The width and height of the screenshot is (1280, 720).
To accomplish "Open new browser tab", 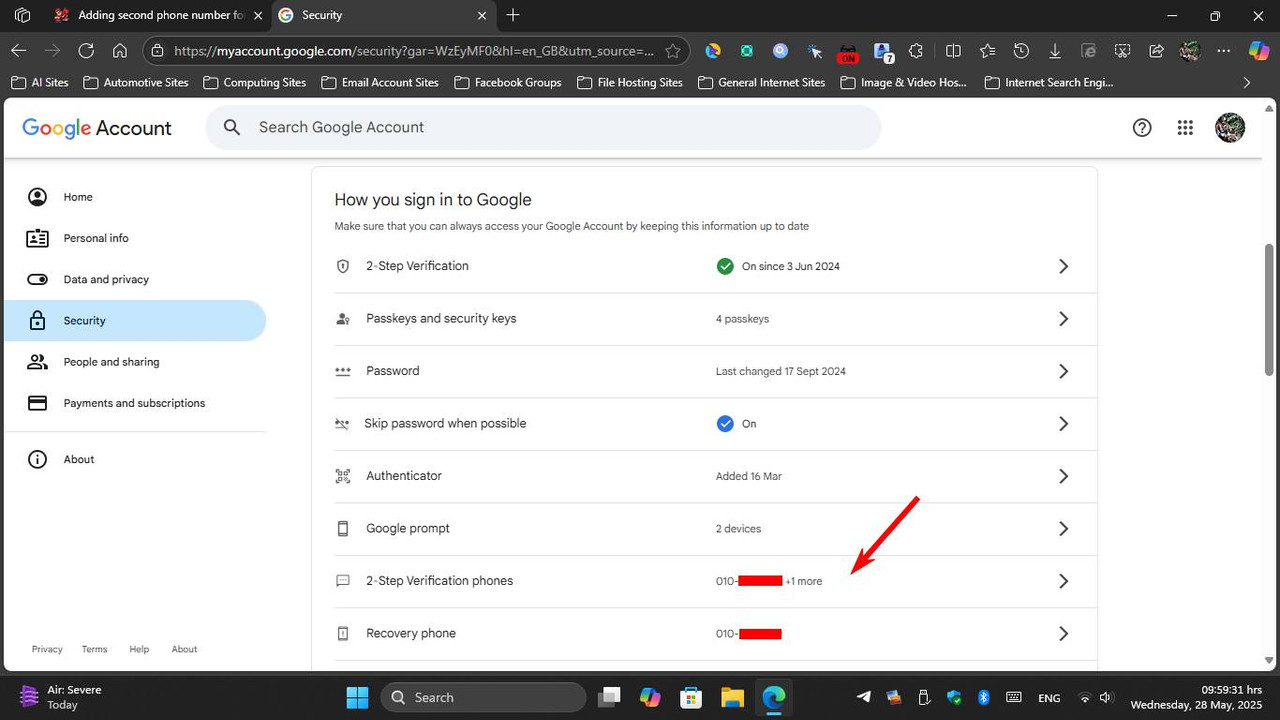I will click(513, 15).
